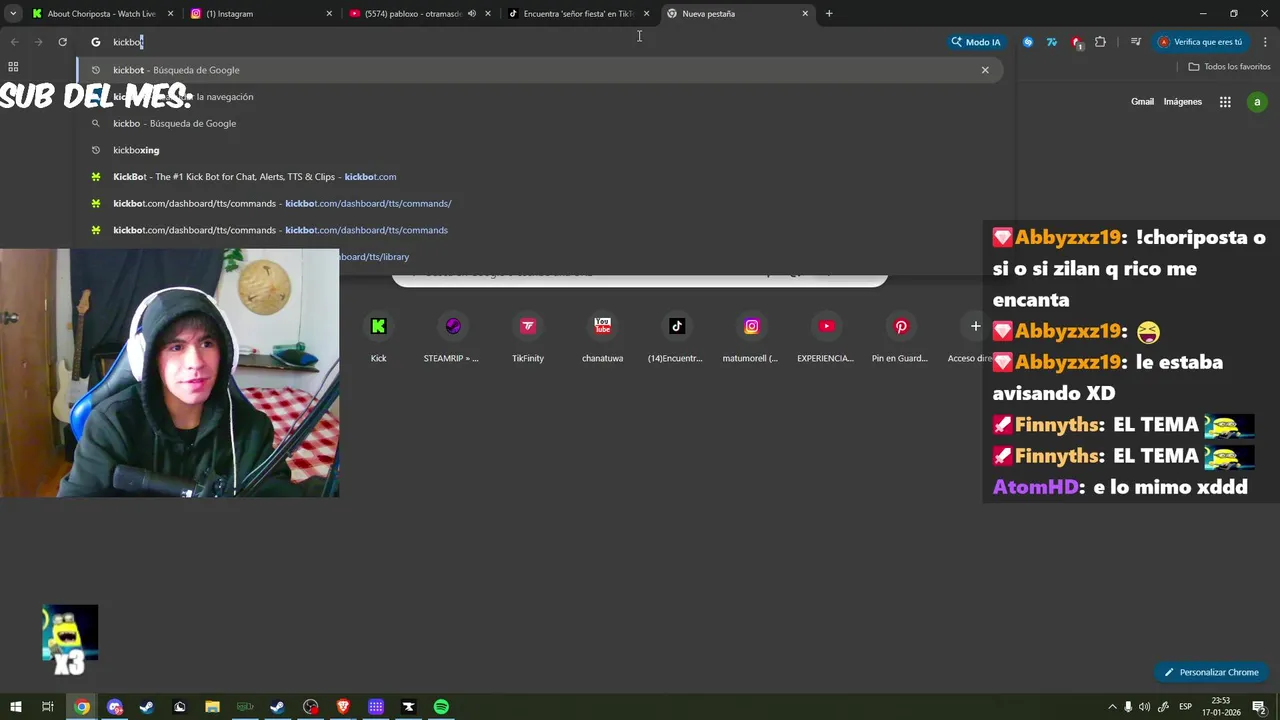Image resolution: width=1280 pixels, height=720 pixels.
Task: Close the Instagram tab
Action: tap(329, 14)
